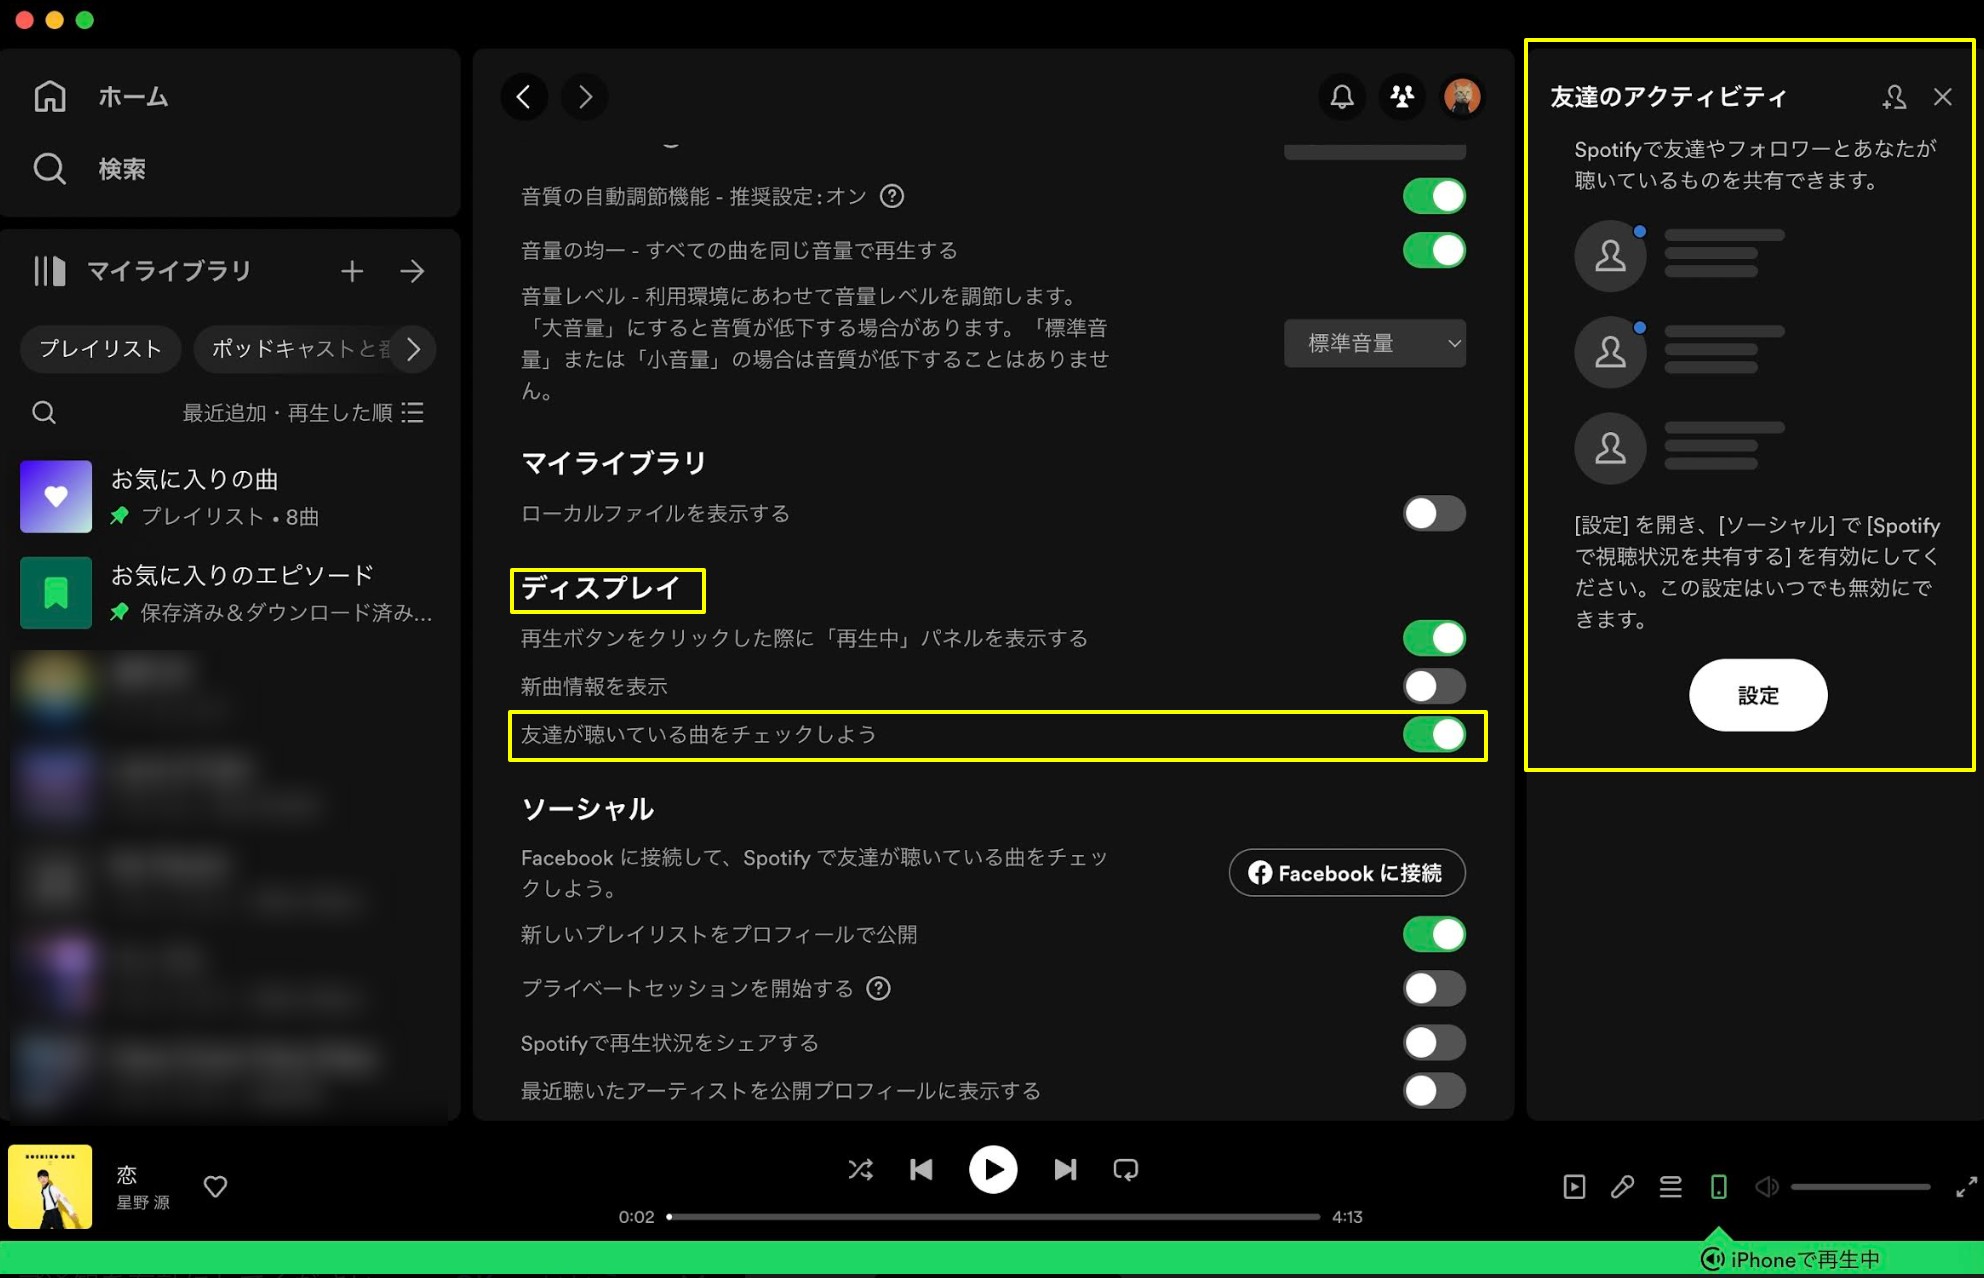The width and height of the screenshot is (1984, 1278).
Task: Click artist name 星野 源
Action: [143, 1202]
